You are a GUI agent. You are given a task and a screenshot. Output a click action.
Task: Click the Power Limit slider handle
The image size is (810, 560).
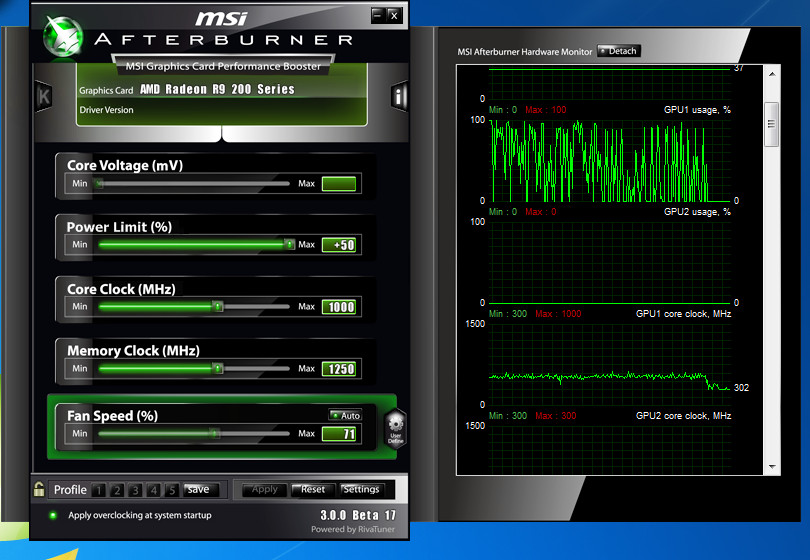point(289,244)
